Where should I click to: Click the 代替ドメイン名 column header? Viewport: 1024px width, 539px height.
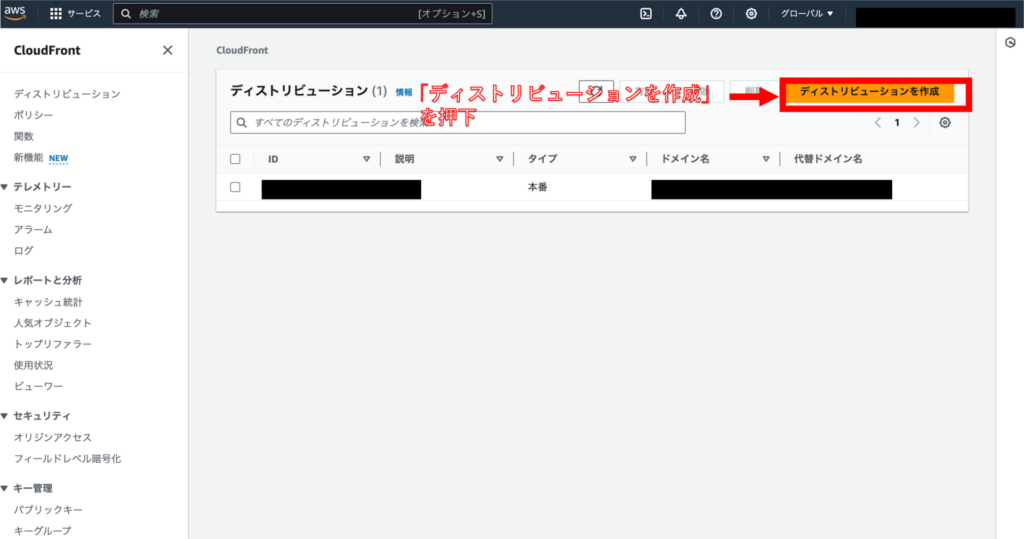[827, 159]
